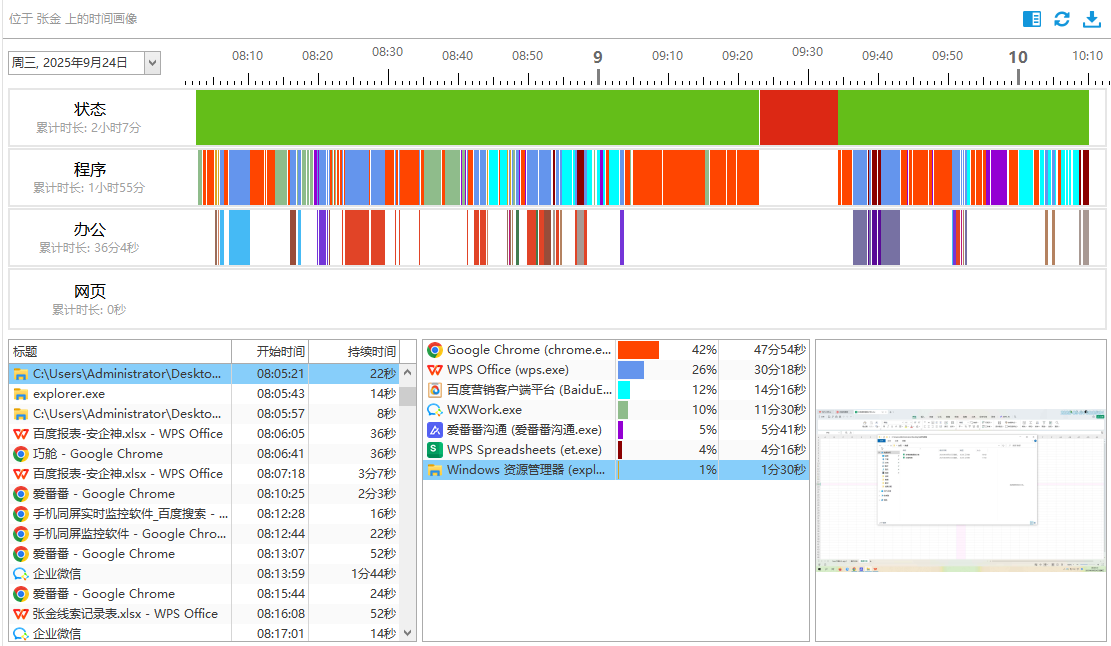Click WPS Spreadsheets app icon
This screenshot has width=1111, height=646.
(x=434, y=450)
